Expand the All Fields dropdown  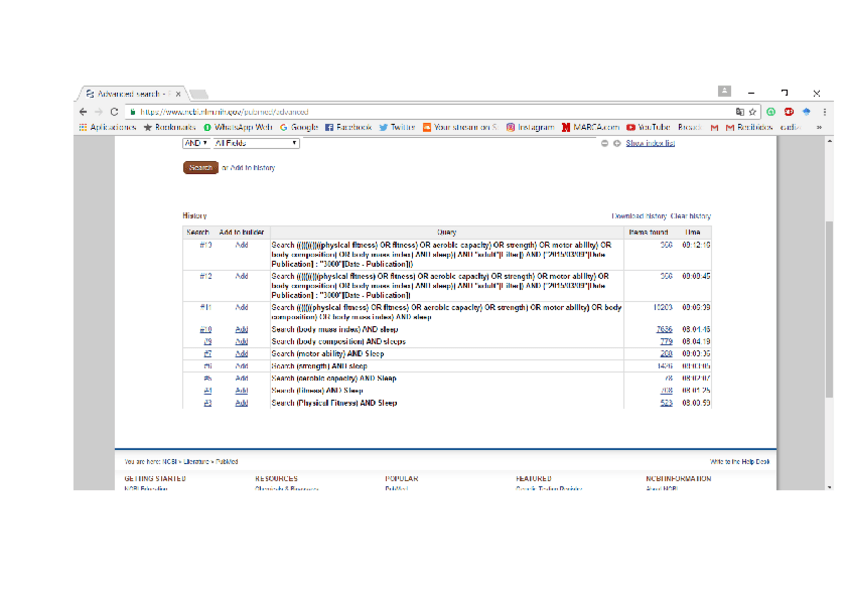coord(255,144)
